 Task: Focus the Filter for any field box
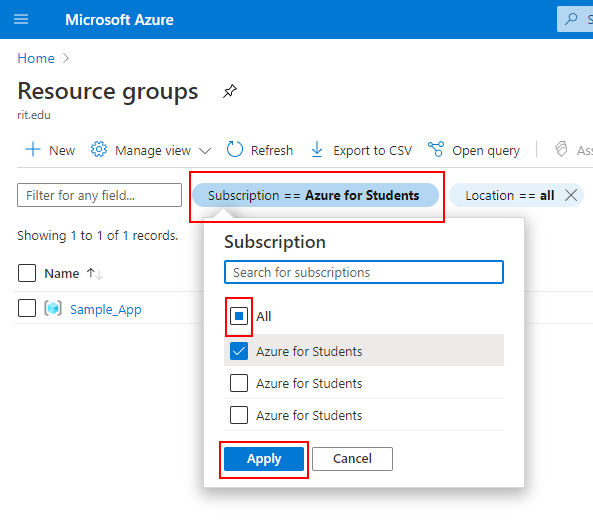[x=99, y=195]
